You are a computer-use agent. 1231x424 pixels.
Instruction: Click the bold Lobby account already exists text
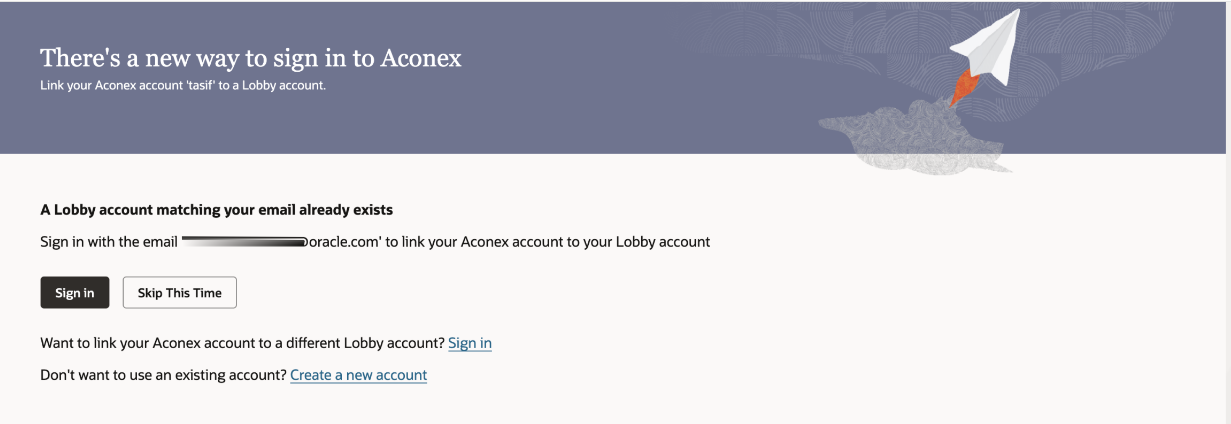(217, 210)
